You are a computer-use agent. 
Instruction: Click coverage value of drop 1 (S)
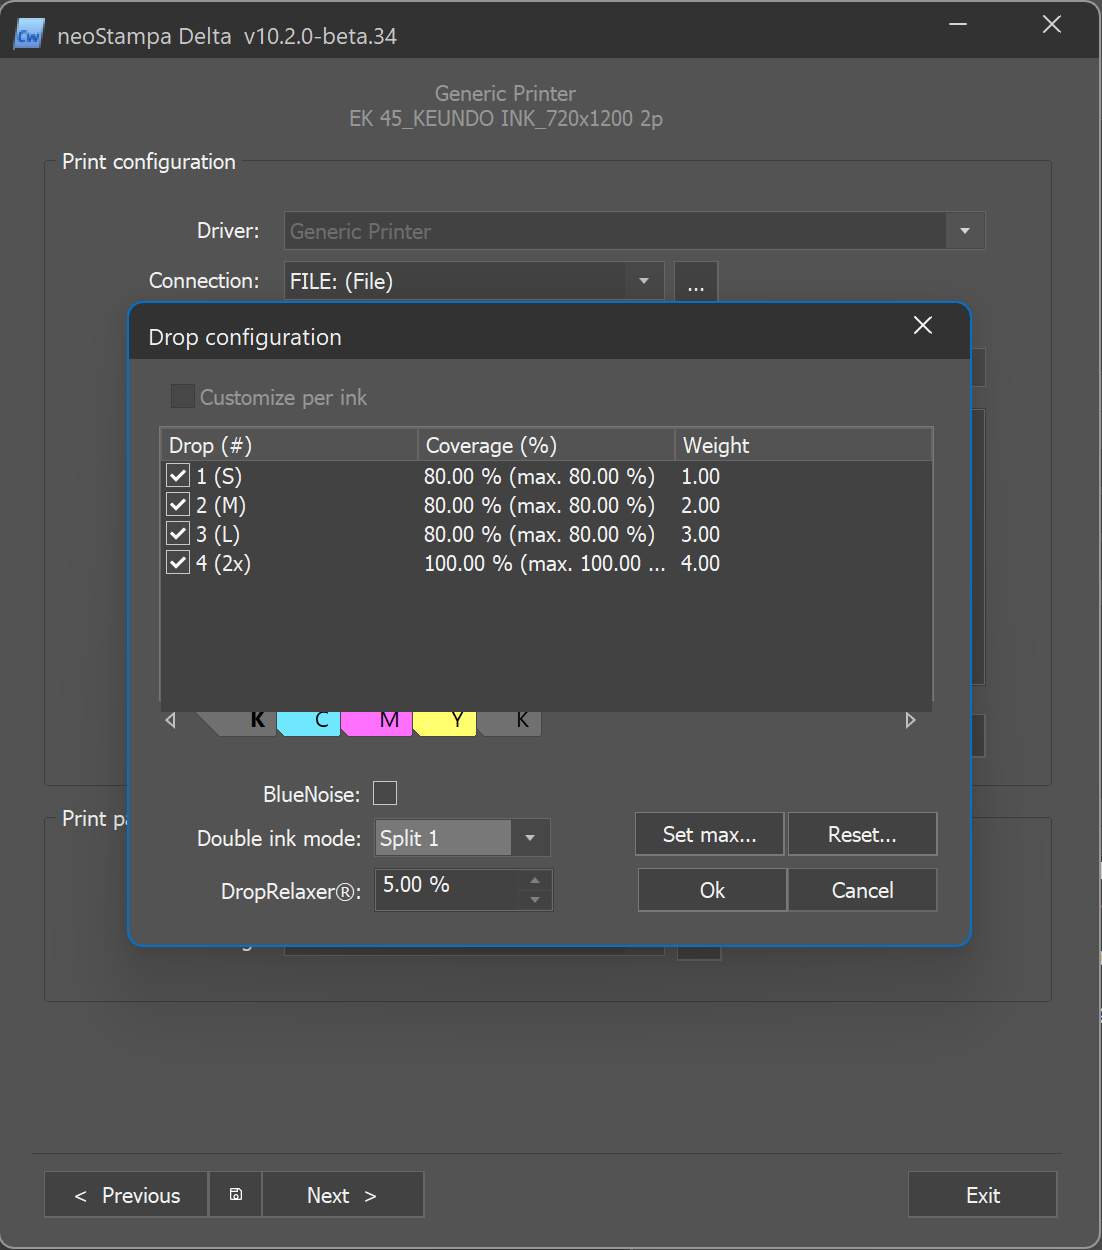pyautogui.click(x=539, y=476)
